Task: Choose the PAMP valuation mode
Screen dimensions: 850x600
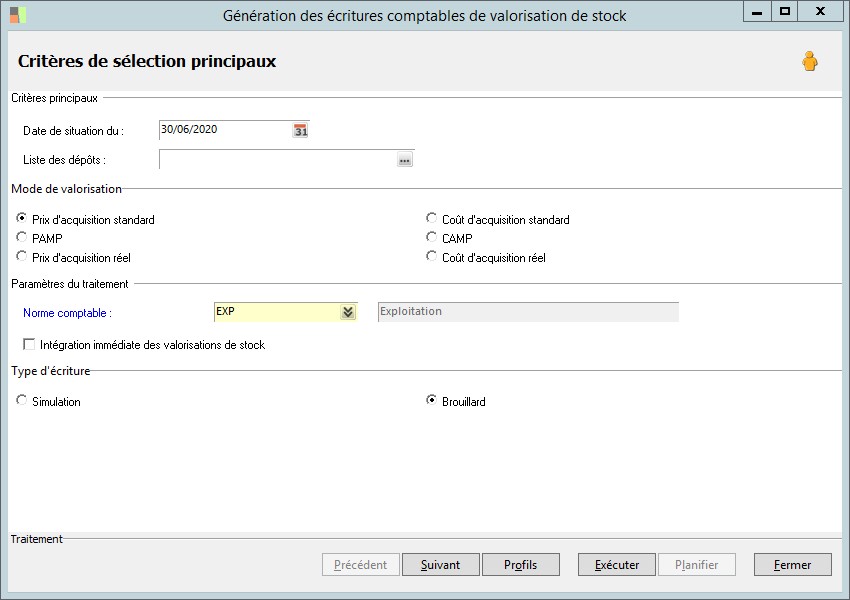Action: pos(22,237)
